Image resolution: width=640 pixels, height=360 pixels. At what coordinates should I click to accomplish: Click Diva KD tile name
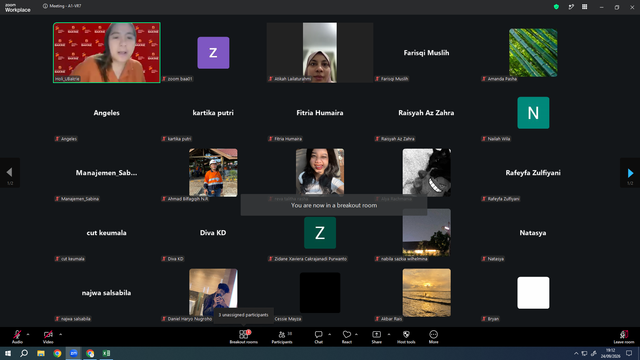213,233
